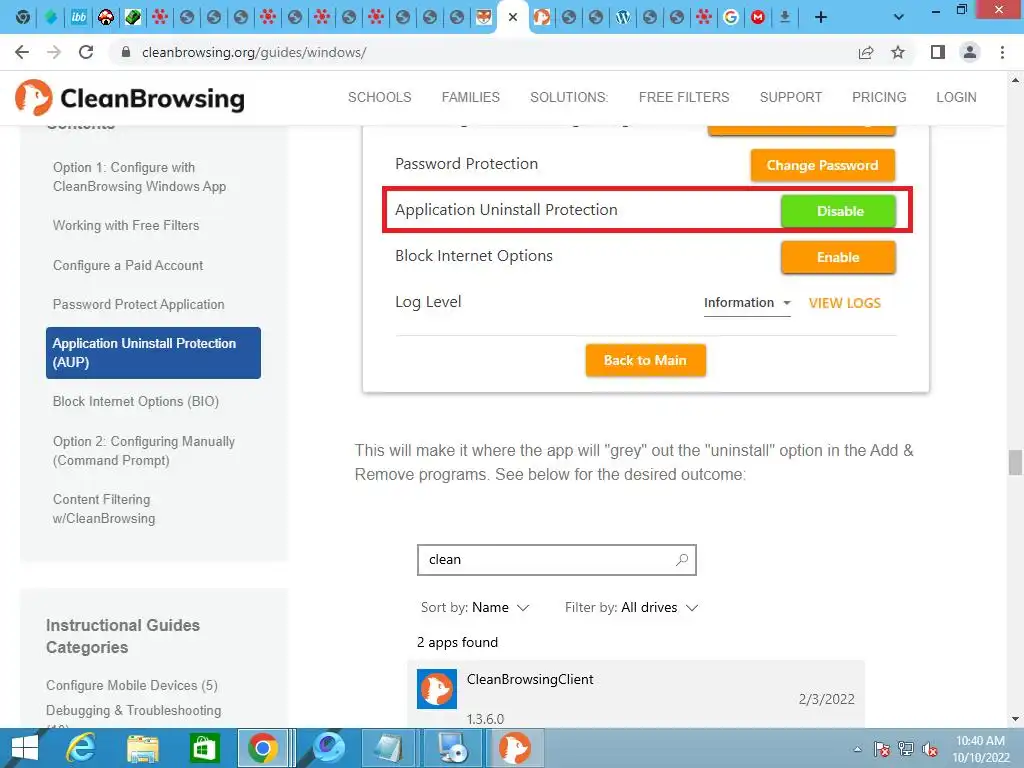Switch to the WordPress tab
This screenshot has width=1024, height=768.
coord(622,18)
